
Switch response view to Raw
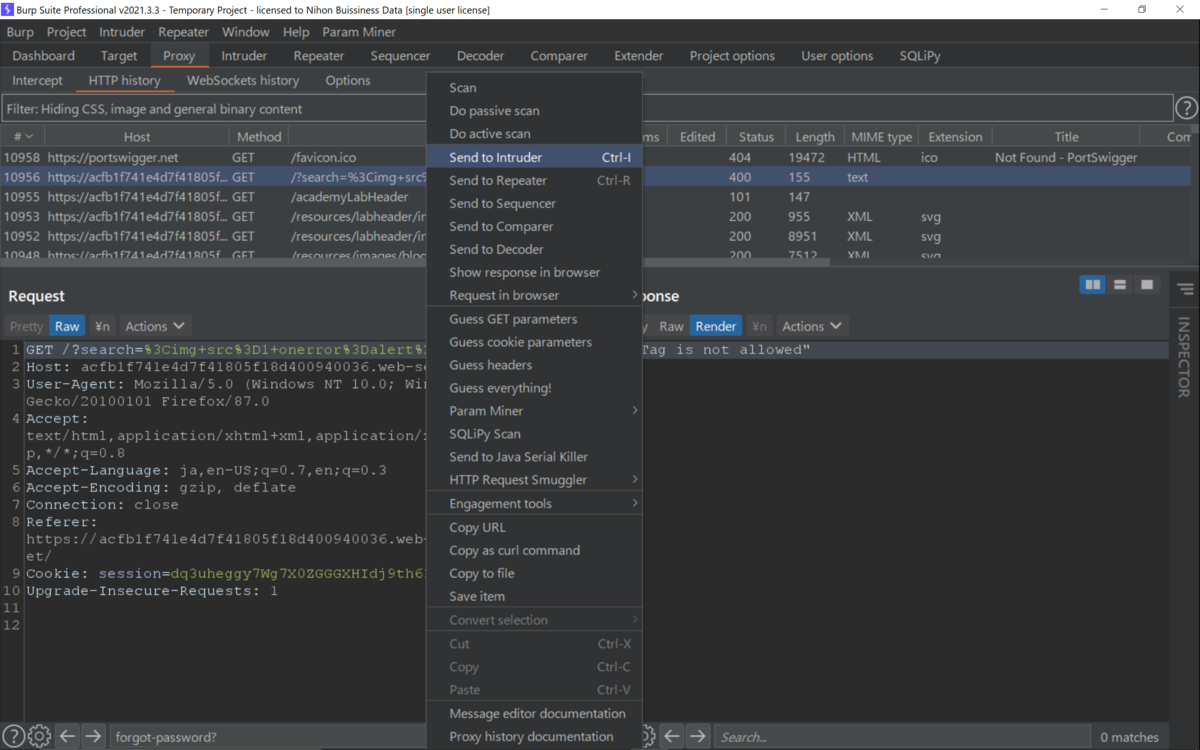coord(672,326)
